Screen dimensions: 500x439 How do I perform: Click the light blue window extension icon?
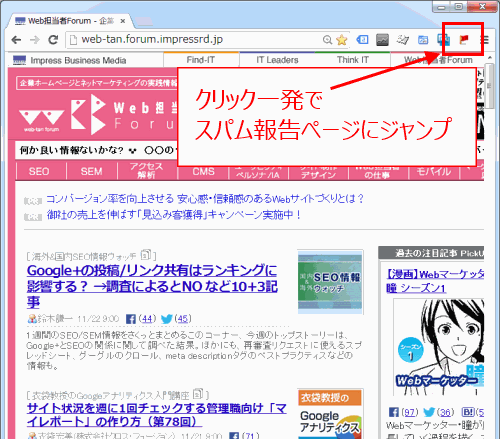pyautogui.click(x=423, y=40)
